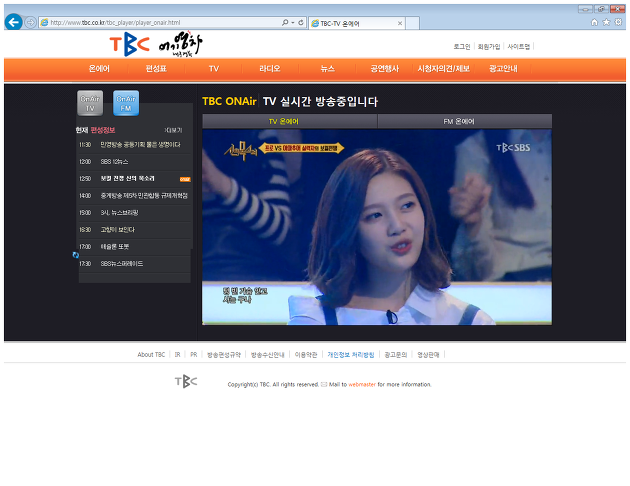
Task: Open the 광고안내 menu item
Action: (x=503, y=69)
